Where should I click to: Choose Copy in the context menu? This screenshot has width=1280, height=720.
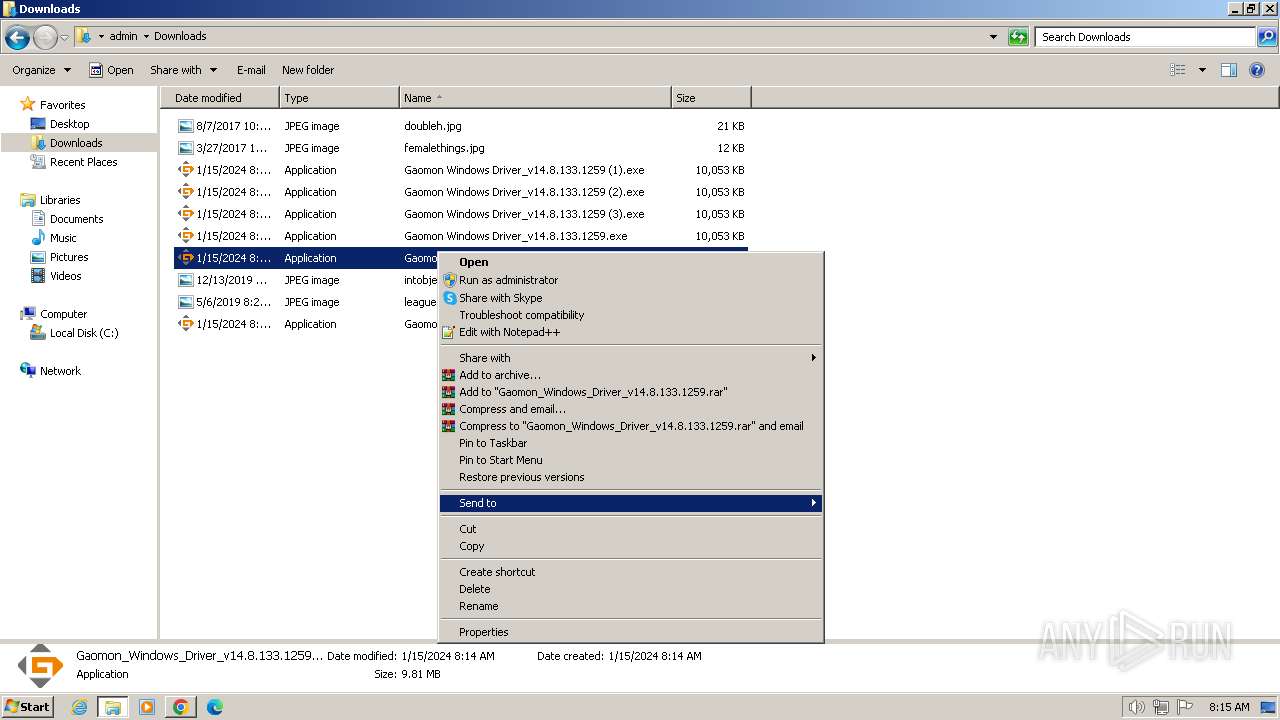click(630, 546)
